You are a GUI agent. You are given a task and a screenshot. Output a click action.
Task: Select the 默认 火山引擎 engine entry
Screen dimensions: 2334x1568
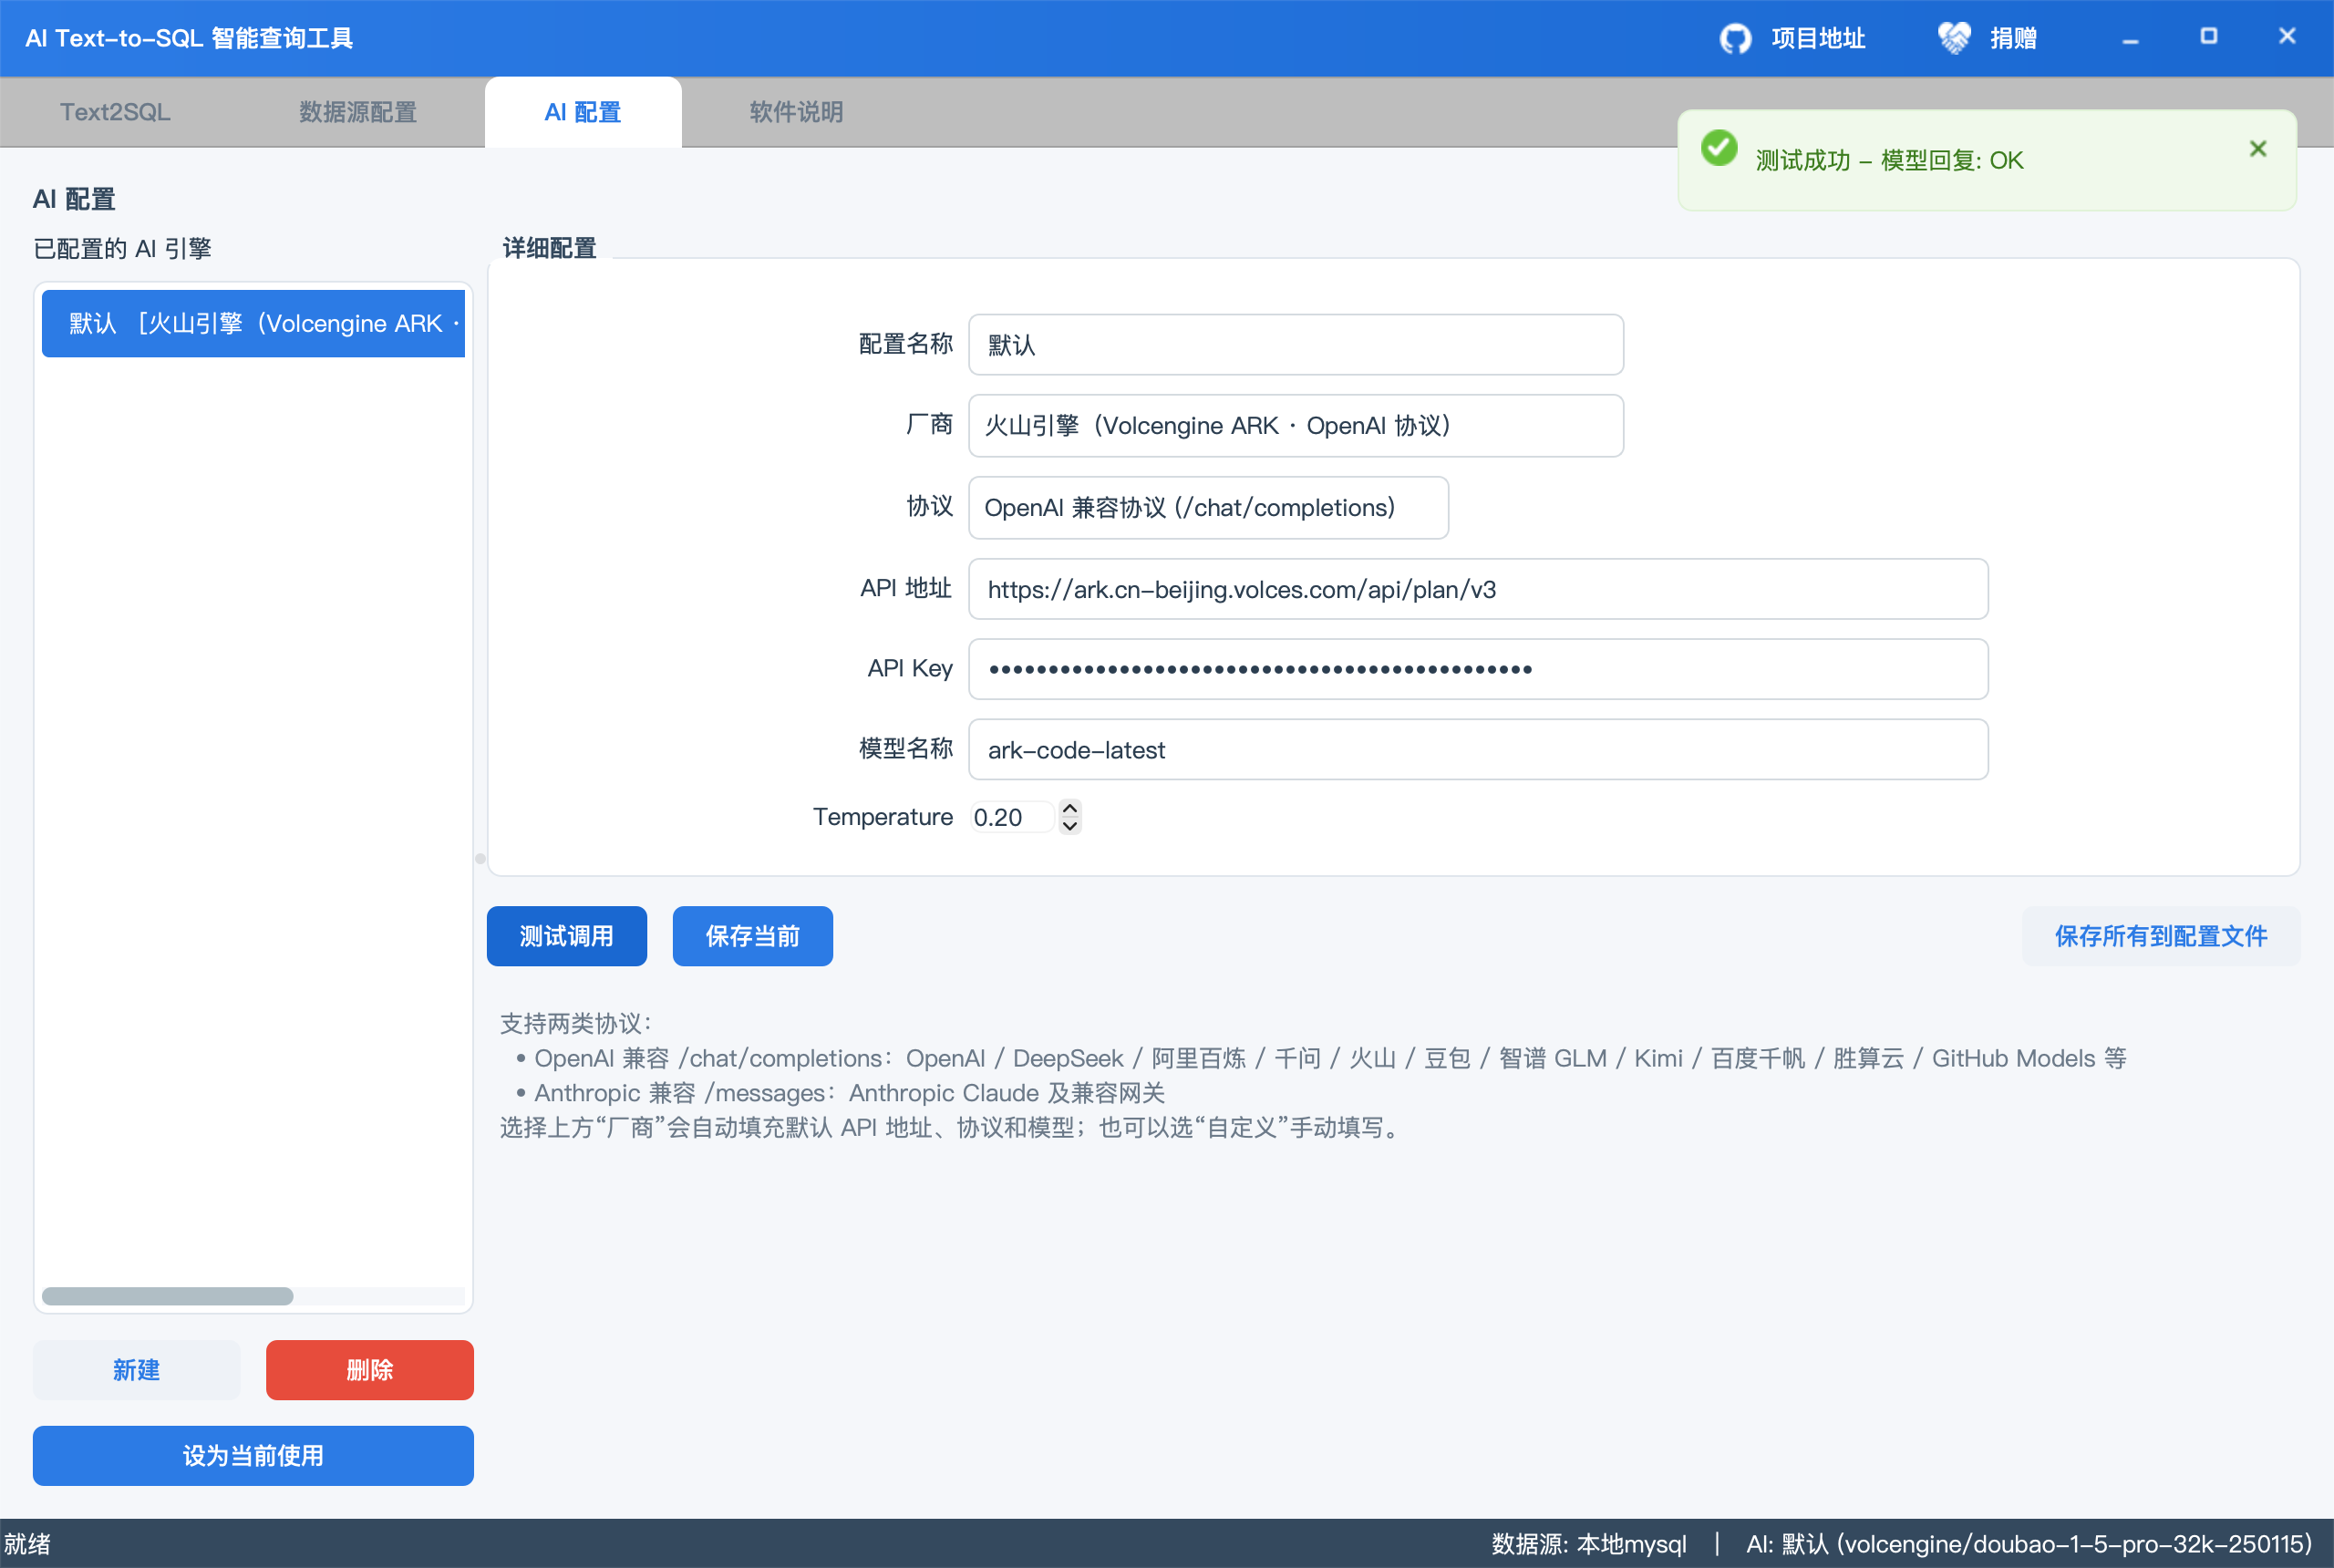click(253, 323)
